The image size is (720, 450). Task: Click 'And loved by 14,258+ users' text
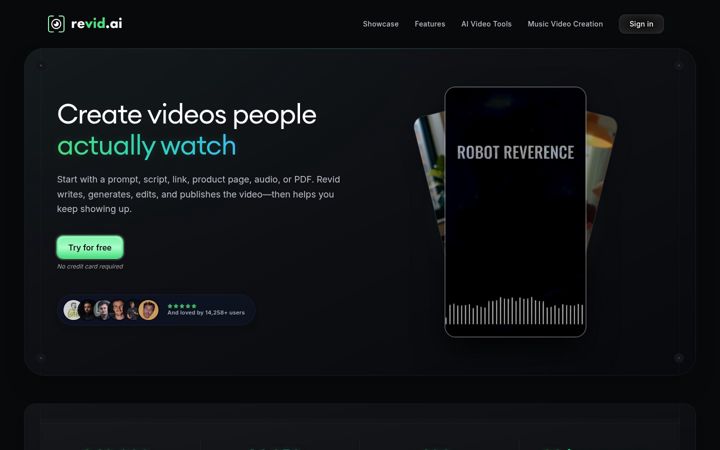(x=206, y=313)
